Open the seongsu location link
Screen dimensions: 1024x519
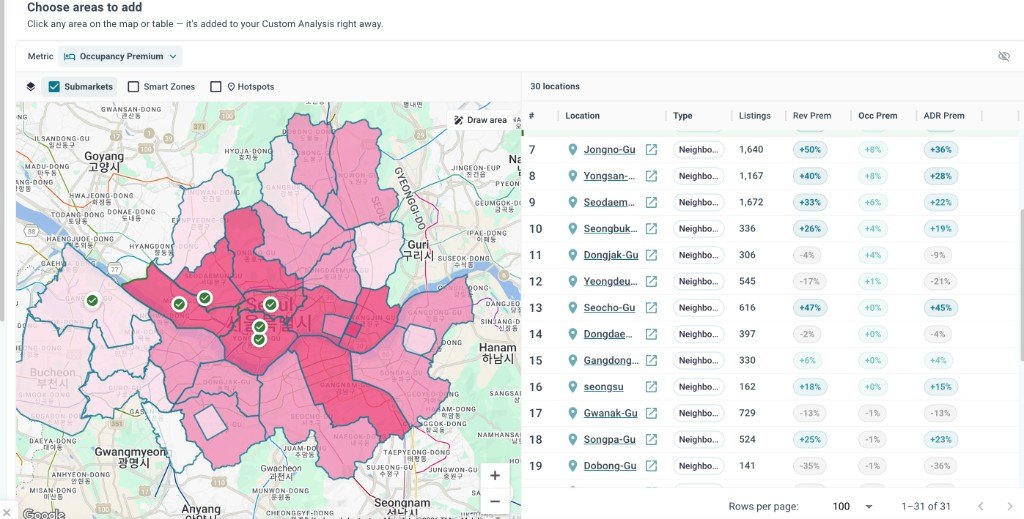click(x=603, y=386)
